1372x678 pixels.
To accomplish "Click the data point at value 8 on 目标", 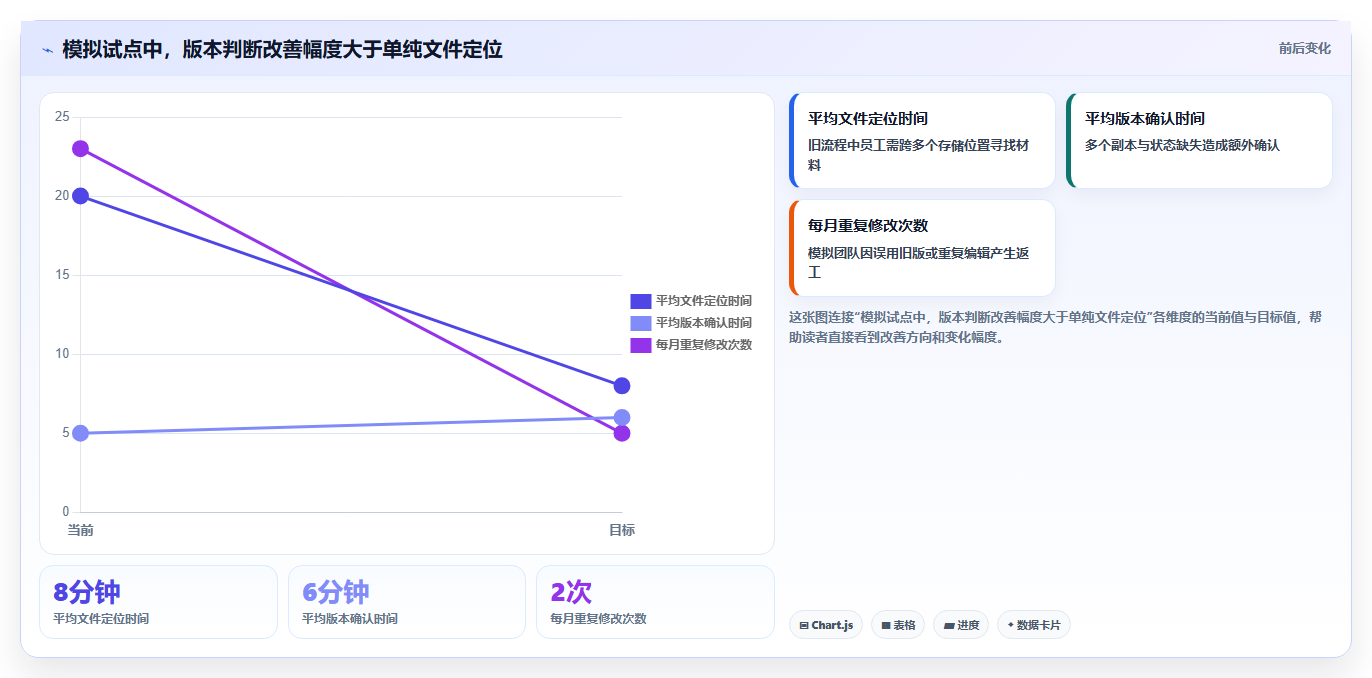I will click(x=622, y=386).
